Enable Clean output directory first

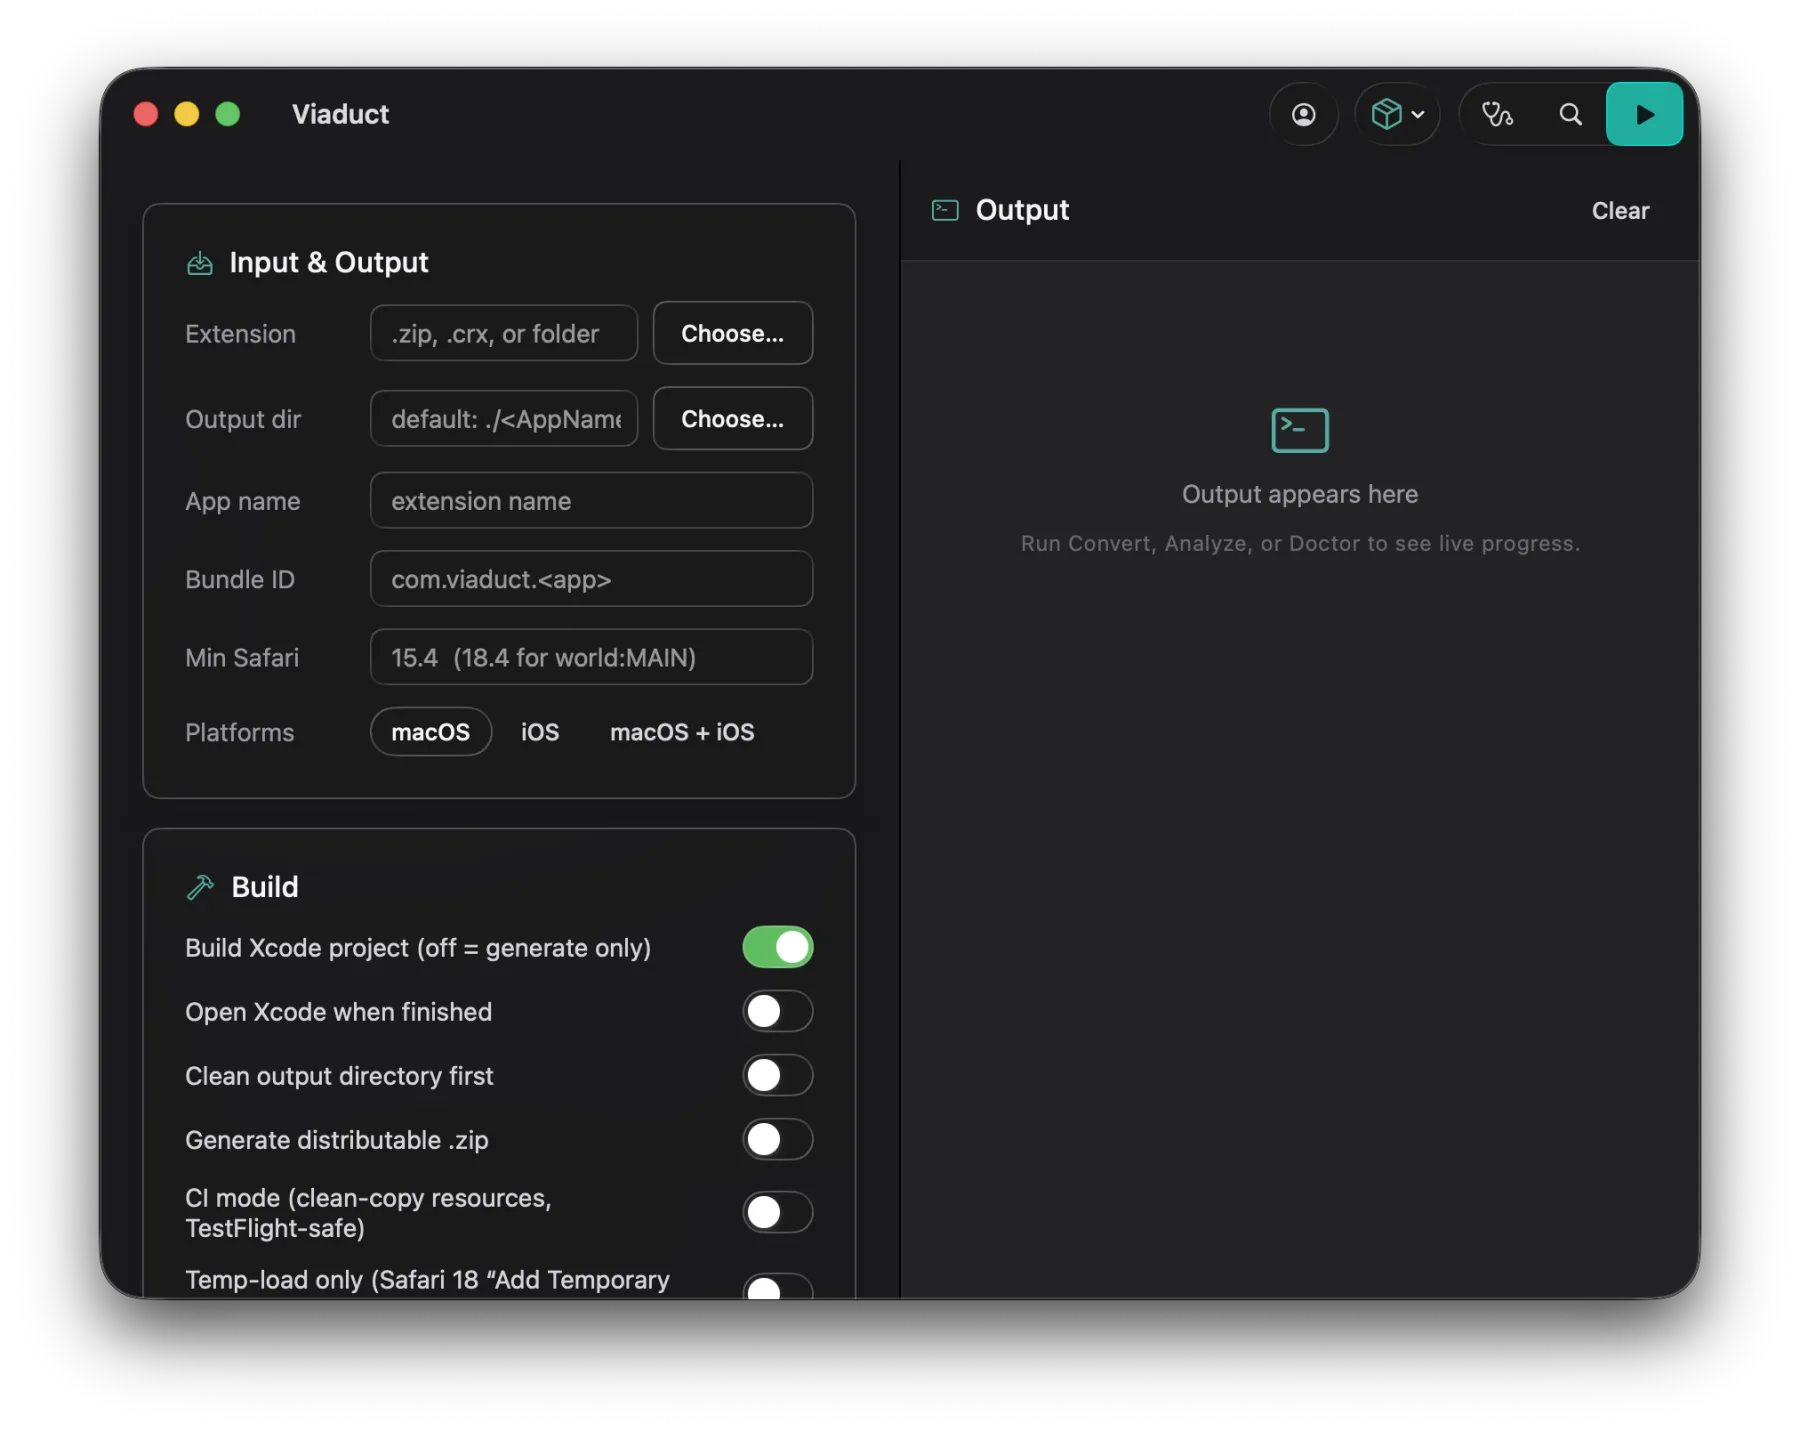click(x=777, y=1075)
